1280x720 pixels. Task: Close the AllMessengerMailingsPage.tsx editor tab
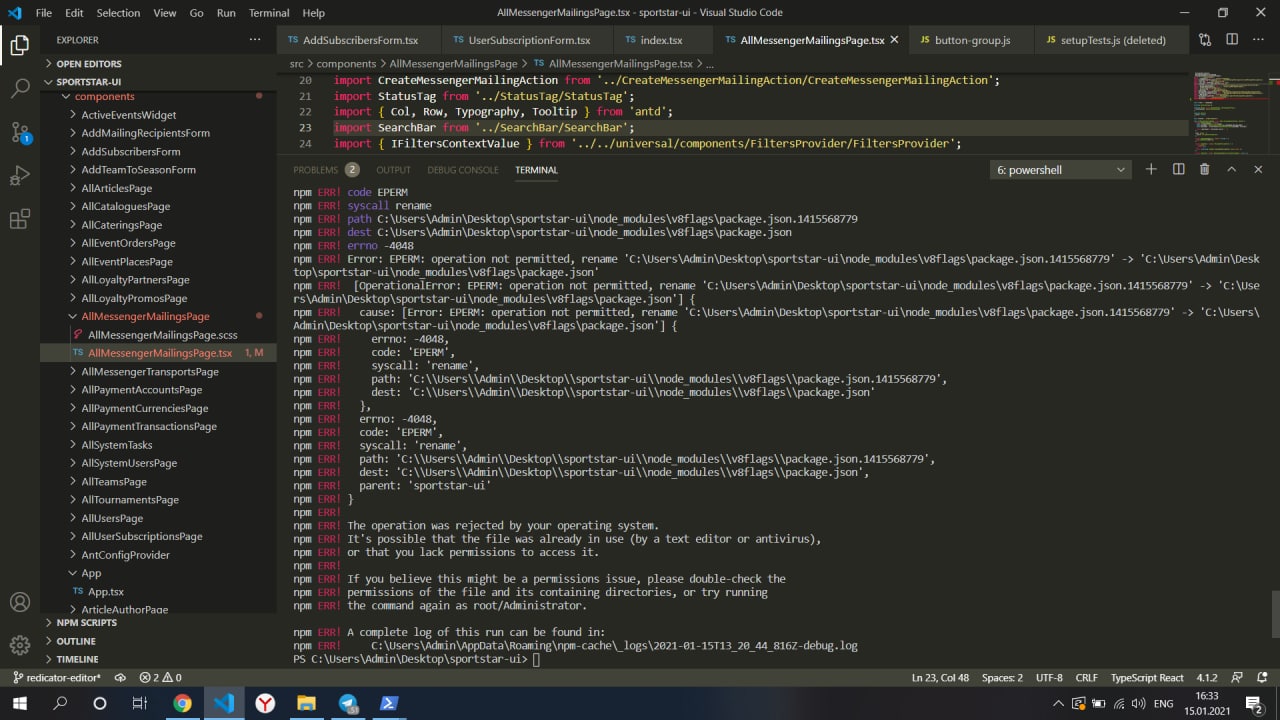894,40
